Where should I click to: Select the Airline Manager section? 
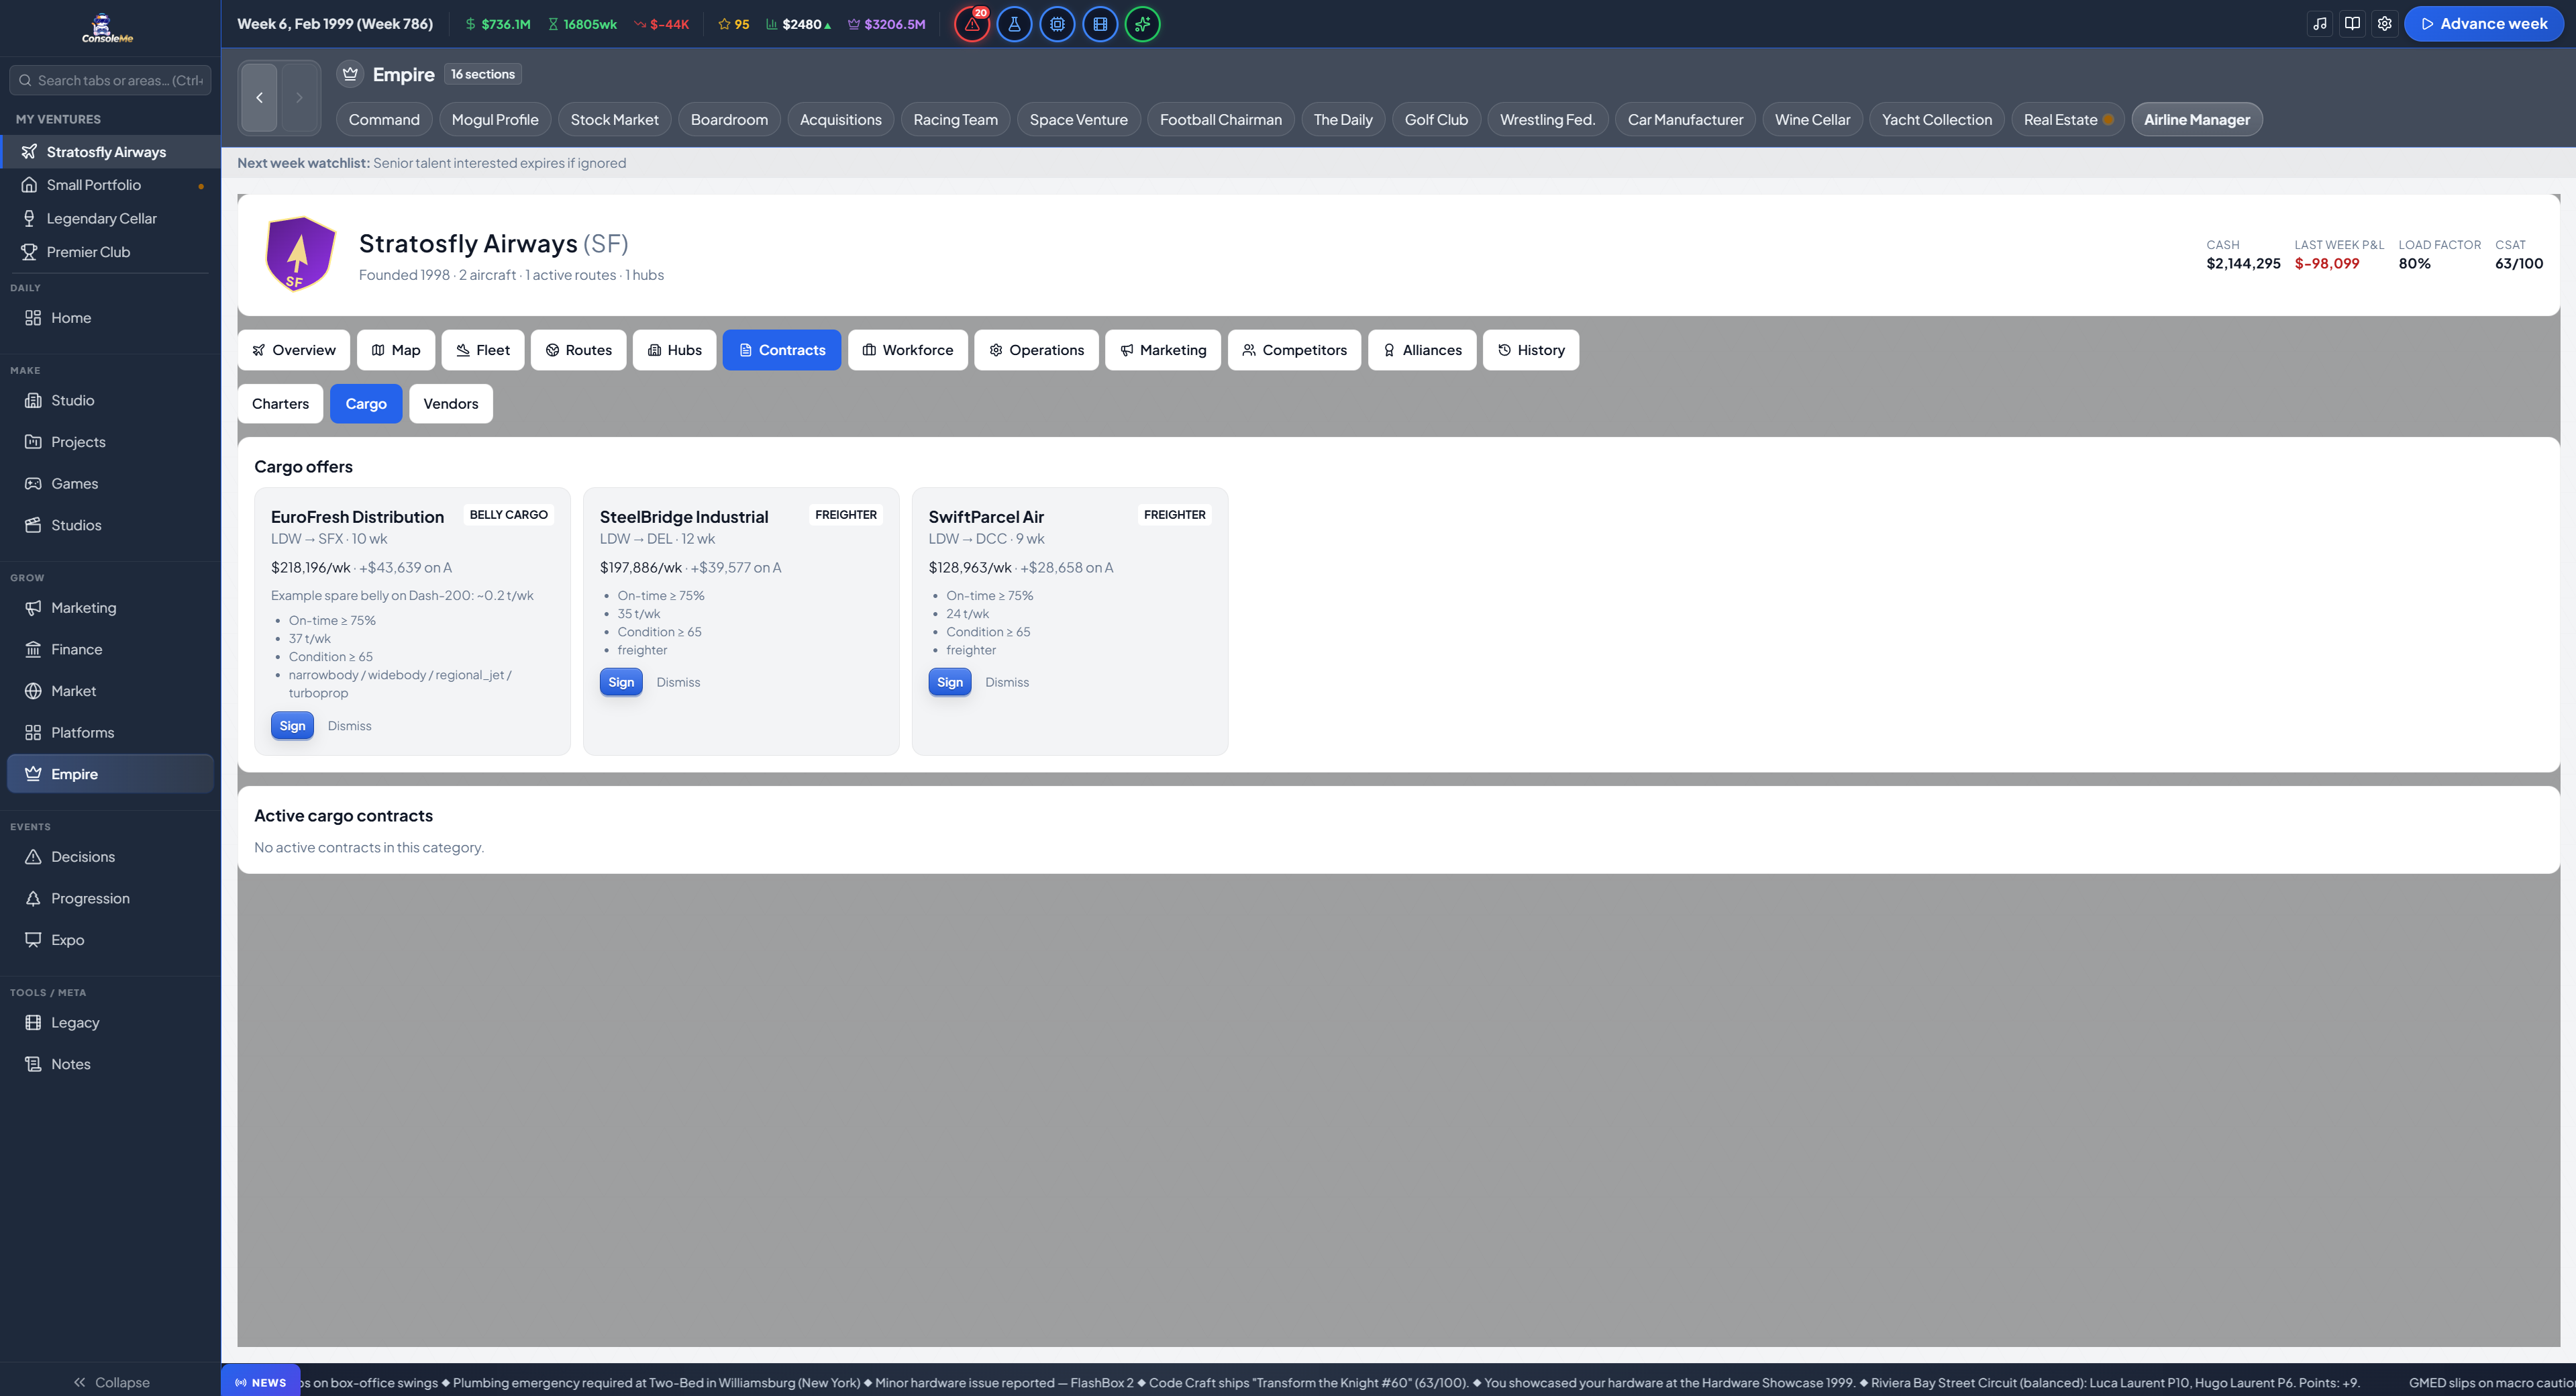click(x=2197, y=120)
